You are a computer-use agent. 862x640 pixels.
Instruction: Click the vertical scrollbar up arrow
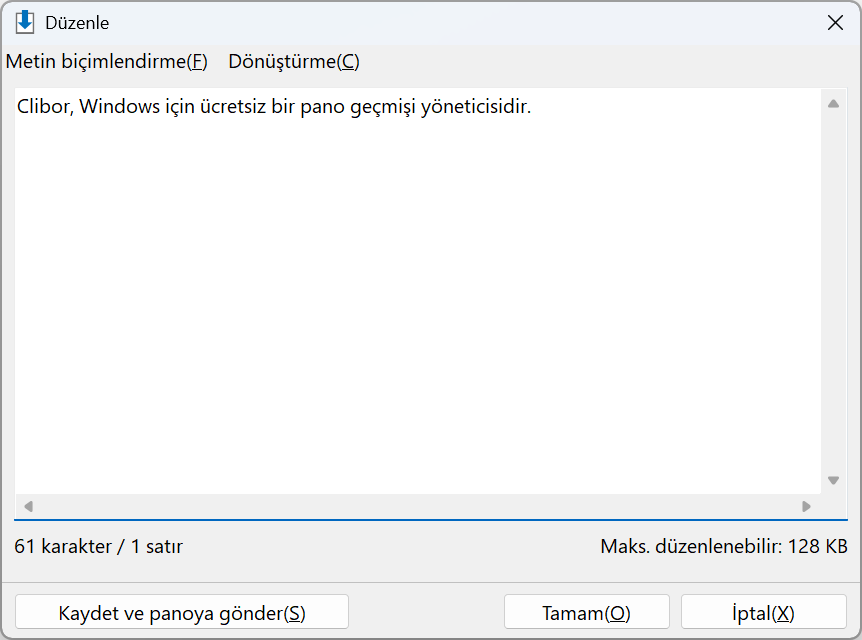point(833,103)
